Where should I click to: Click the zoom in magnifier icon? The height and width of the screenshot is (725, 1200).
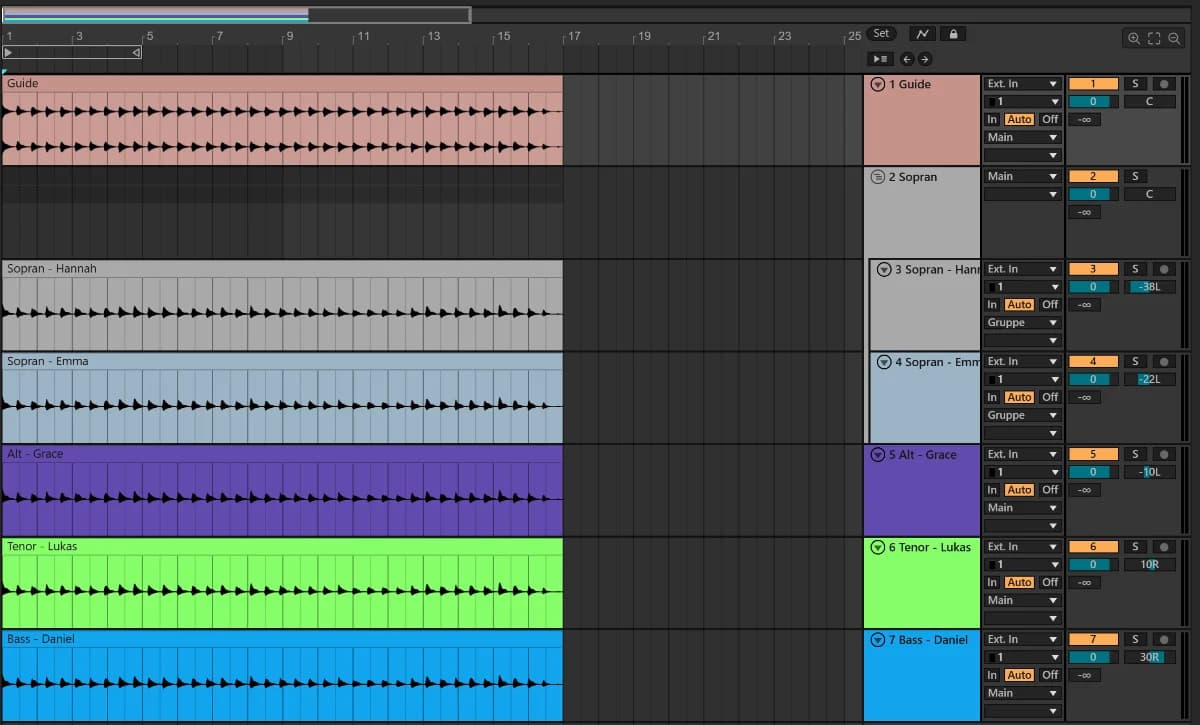pyautogui.click(x=1134, y=38)
